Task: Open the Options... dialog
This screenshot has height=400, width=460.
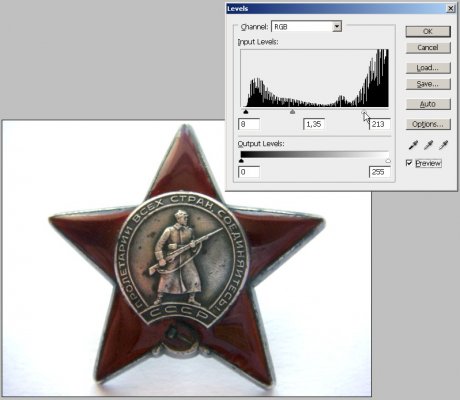Action: coord(428,124)
